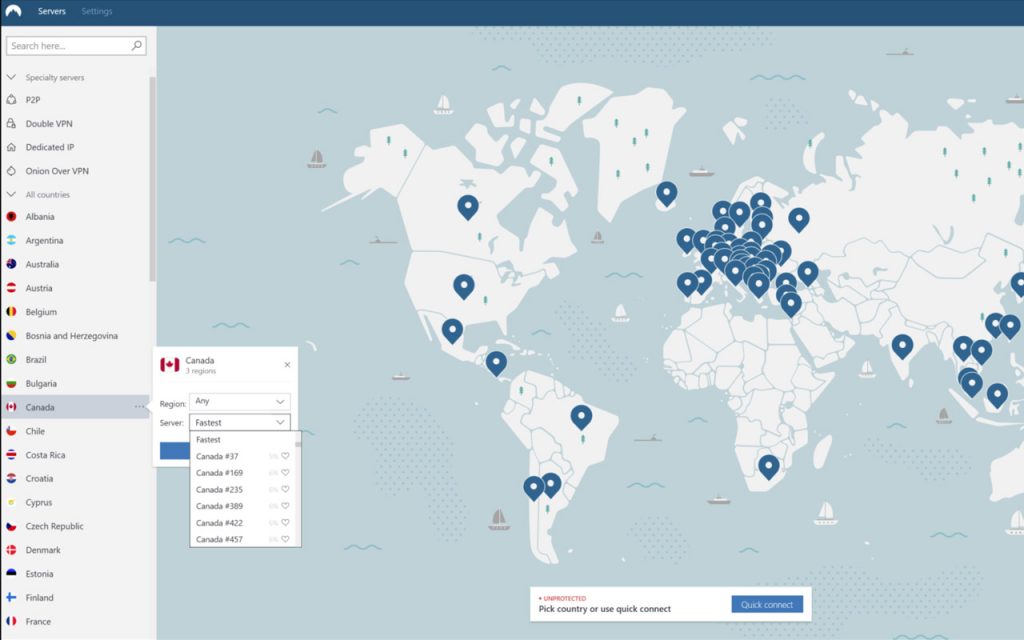Pick Cyprus in the sidebar

point(39,502)
